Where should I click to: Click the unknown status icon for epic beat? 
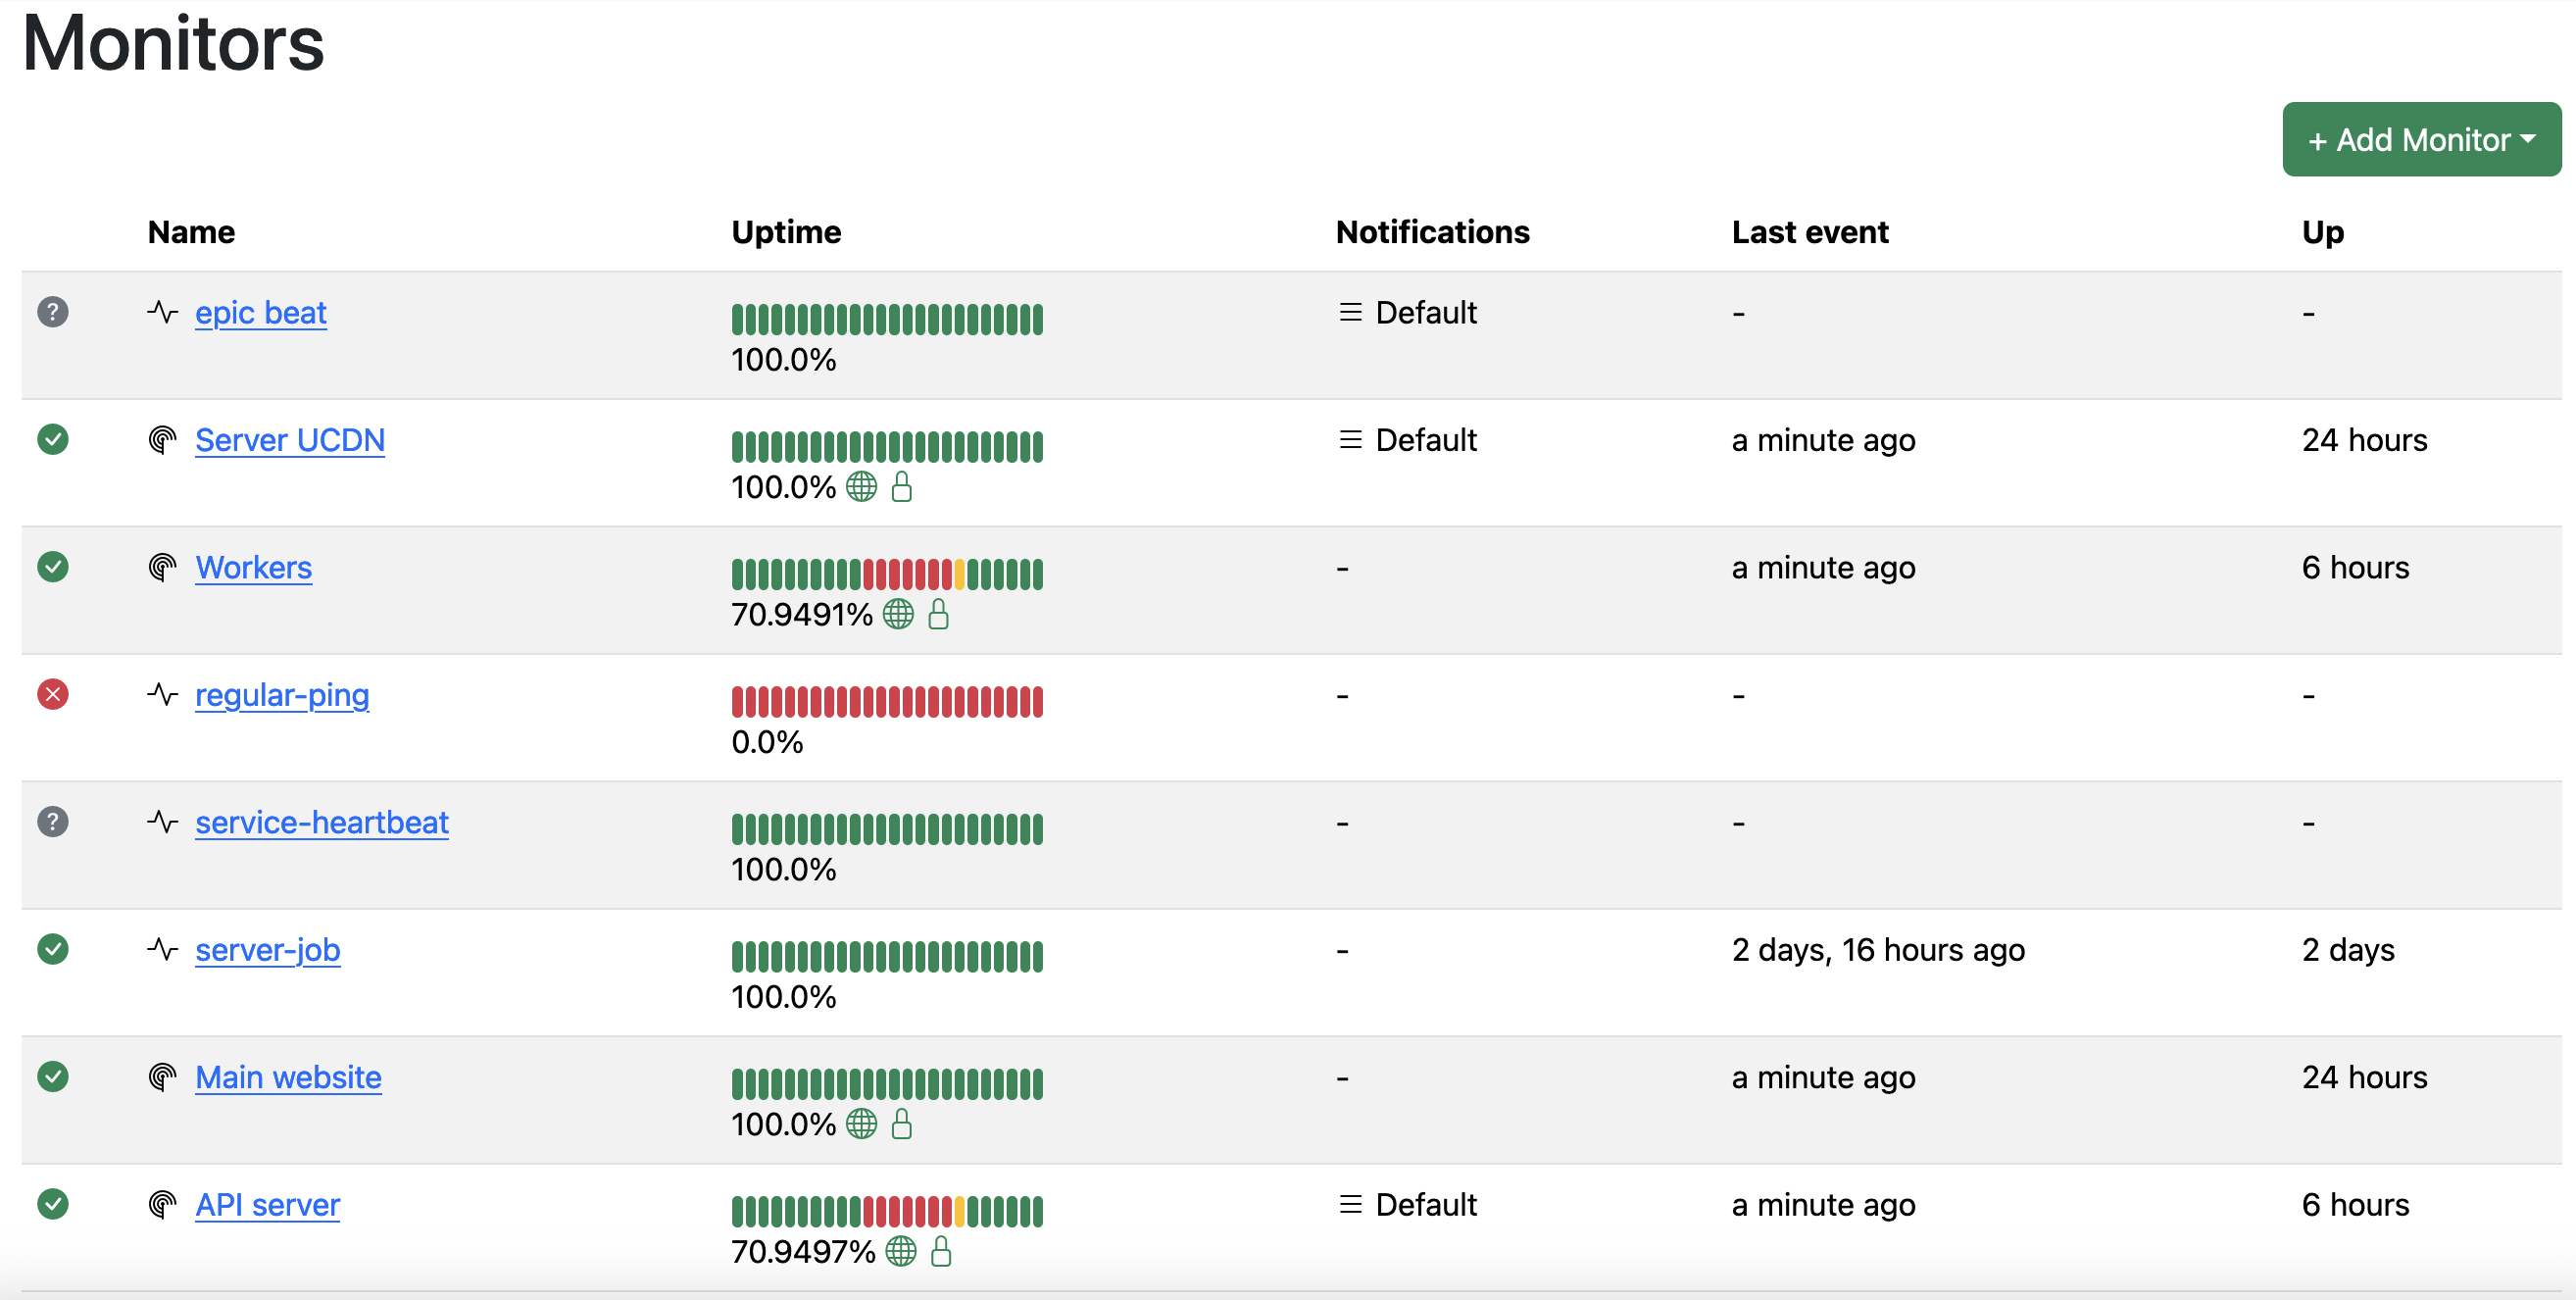52,312
